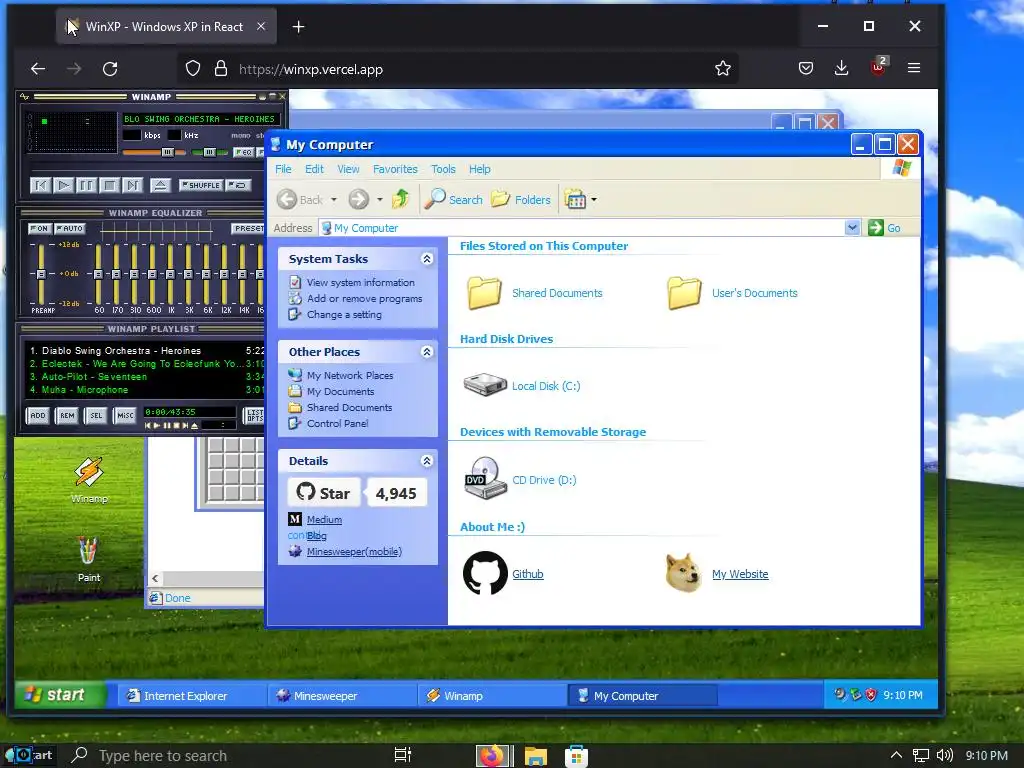
Task: Open the Medium link
Action: pyautogui.click(x=325, y=519)
